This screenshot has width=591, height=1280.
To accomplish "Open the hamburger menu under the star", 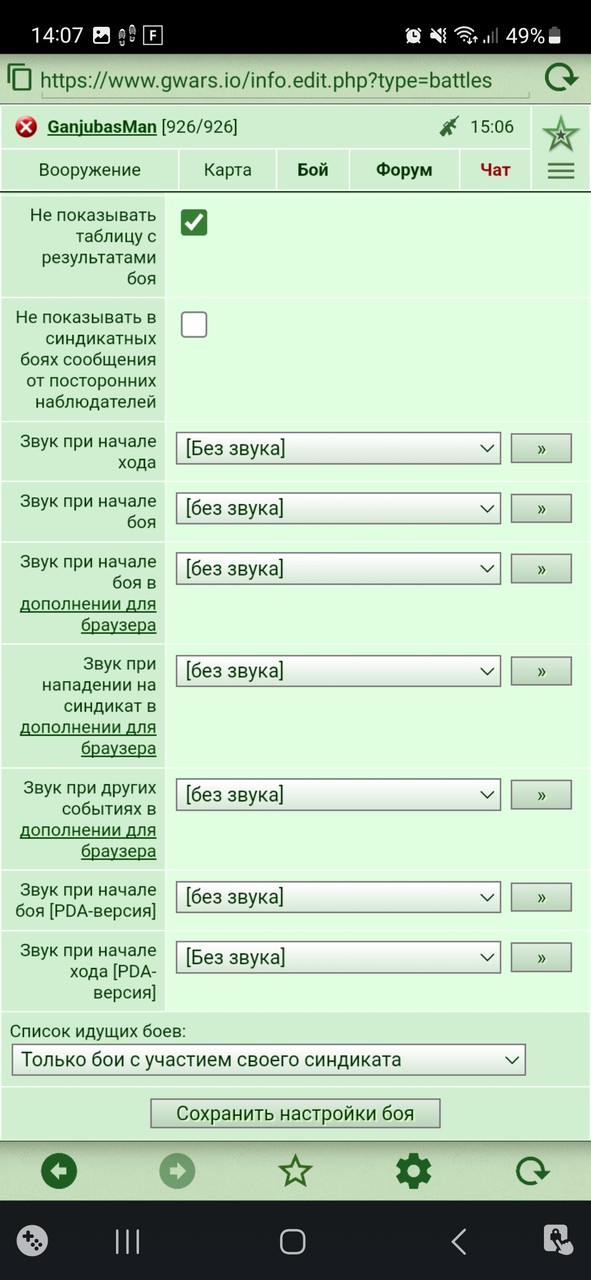I will pos(561,171).
